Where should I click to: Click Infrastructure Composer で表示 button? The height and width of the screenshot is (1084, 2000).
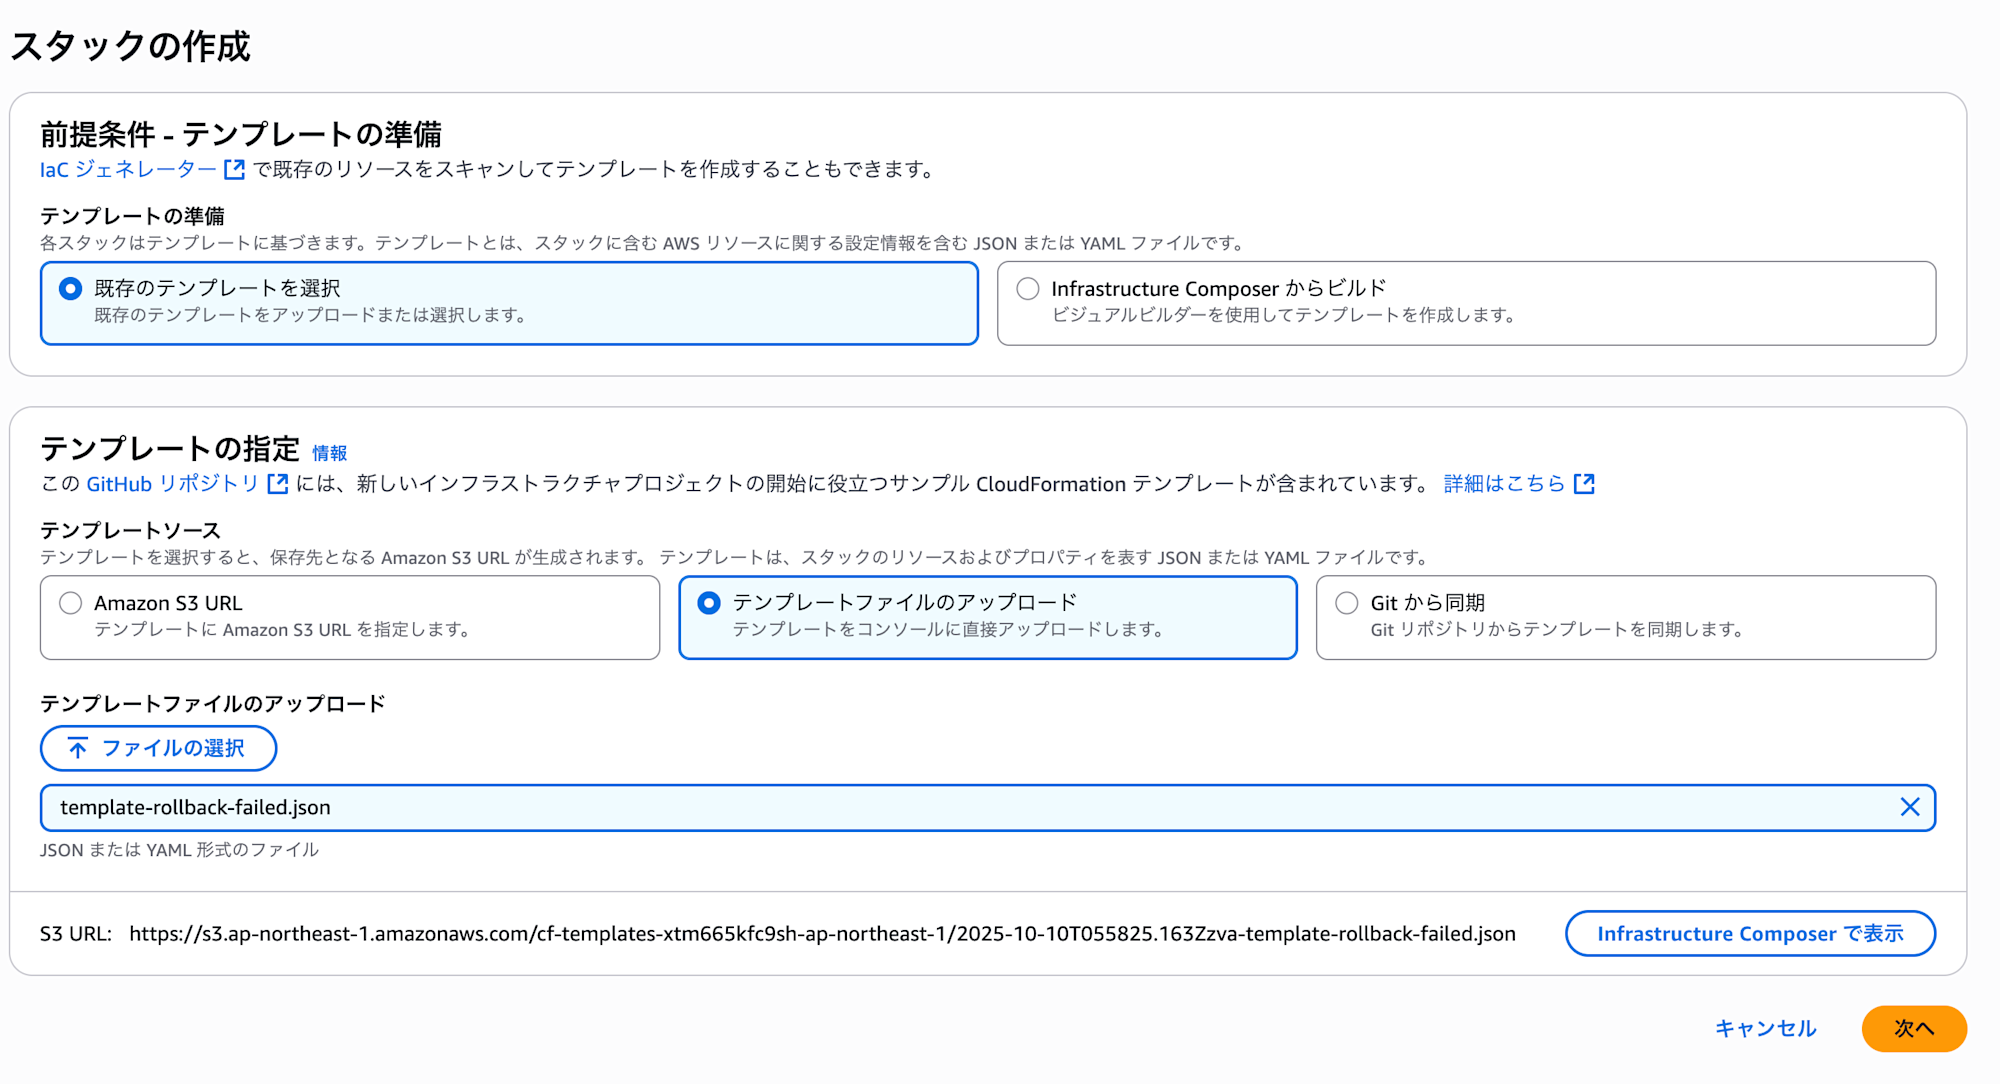(1749, 933)
